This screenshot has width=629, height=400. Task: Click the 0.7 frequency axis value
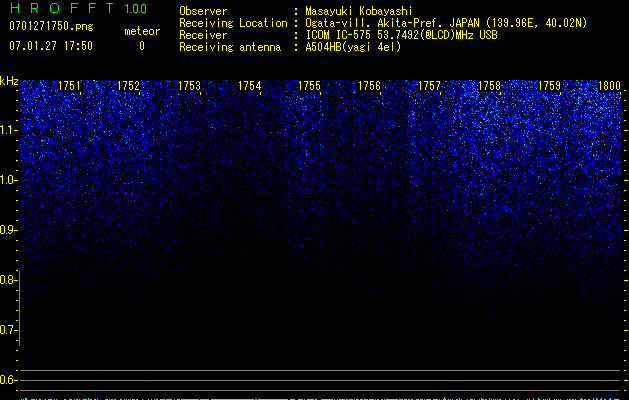(8, 330)
